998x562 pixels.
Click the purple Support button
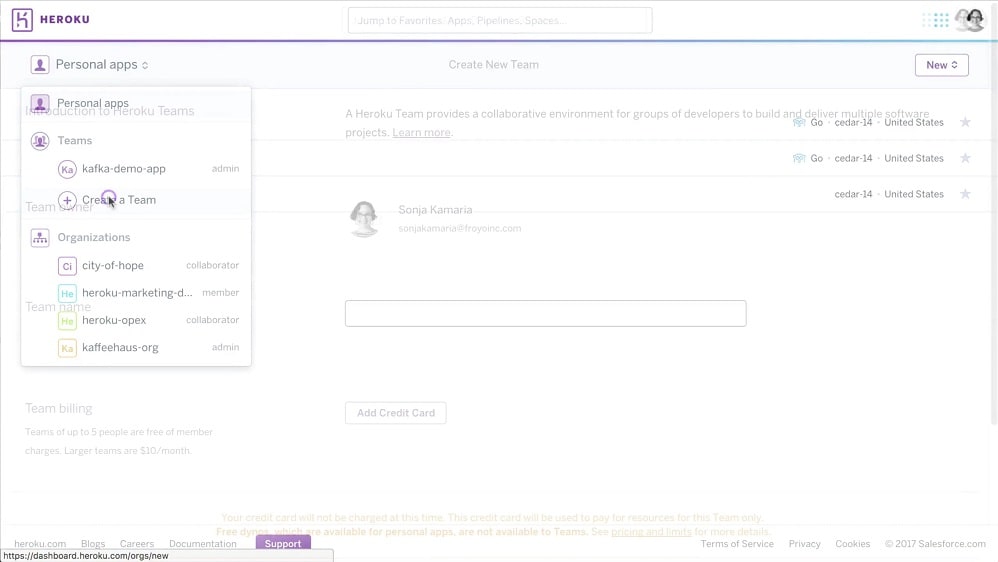tap(283, 543)
